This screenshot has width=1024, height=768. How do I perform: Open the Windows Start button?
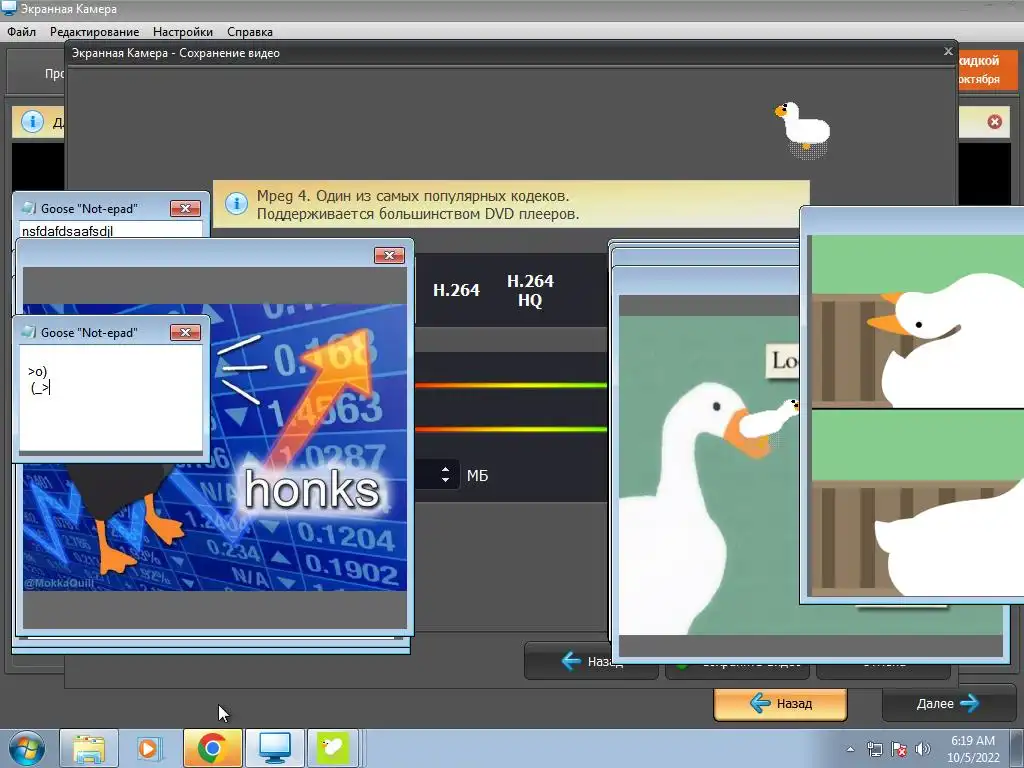click(26, 748)
